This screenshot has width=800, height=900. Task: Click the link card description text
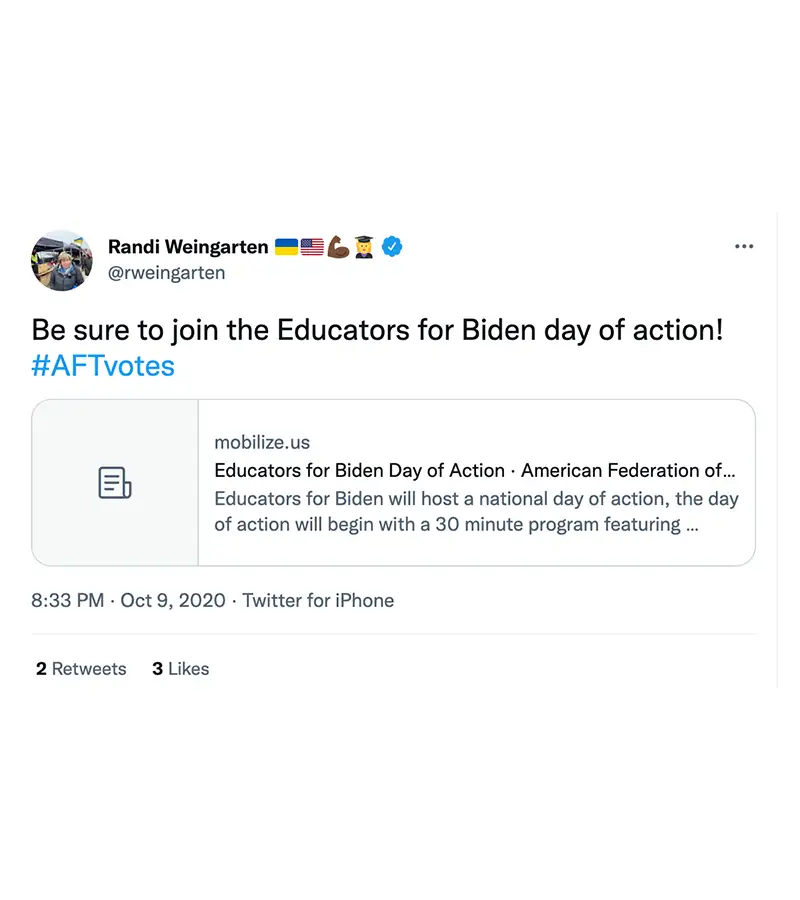[476, 512]
